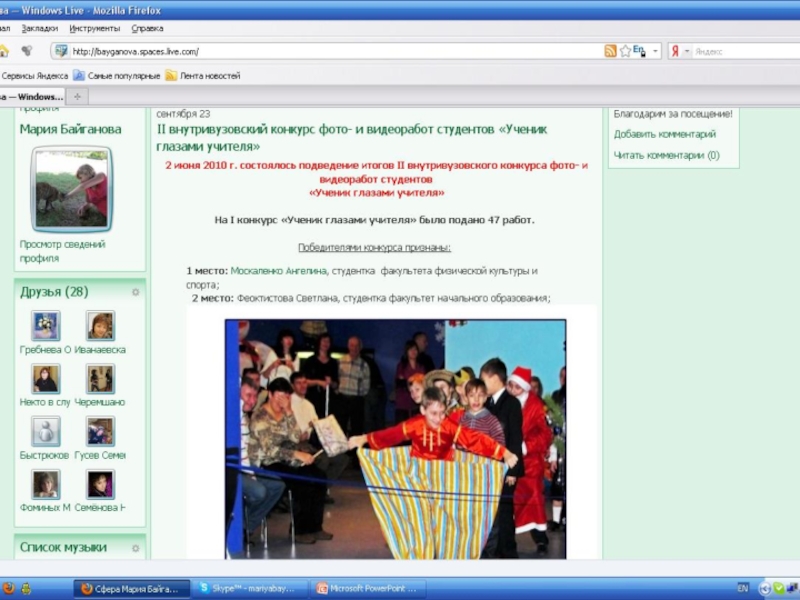Click the green quick launch icon beside Firefox
800x600 pixels.
pyautogui.click(x=25, y=588)
